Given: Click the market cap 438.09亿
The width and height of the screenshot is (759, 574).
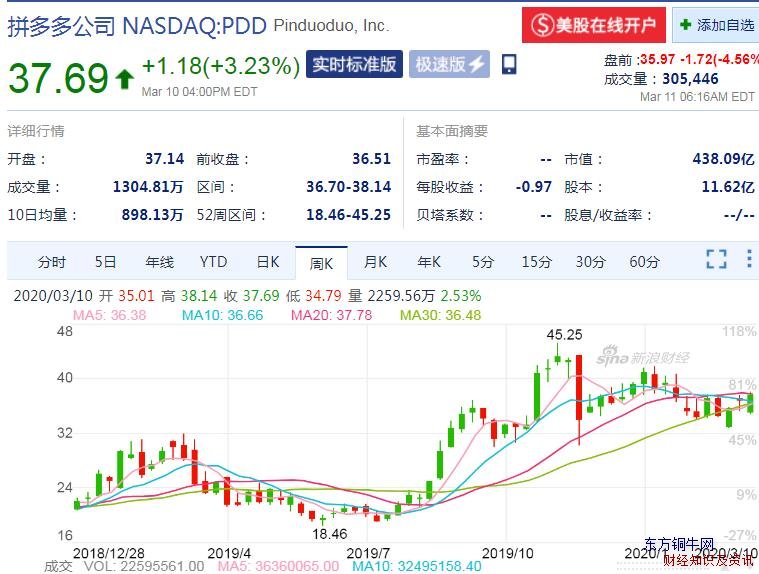Looking at the screenshot, I should [x=724, y=159].
